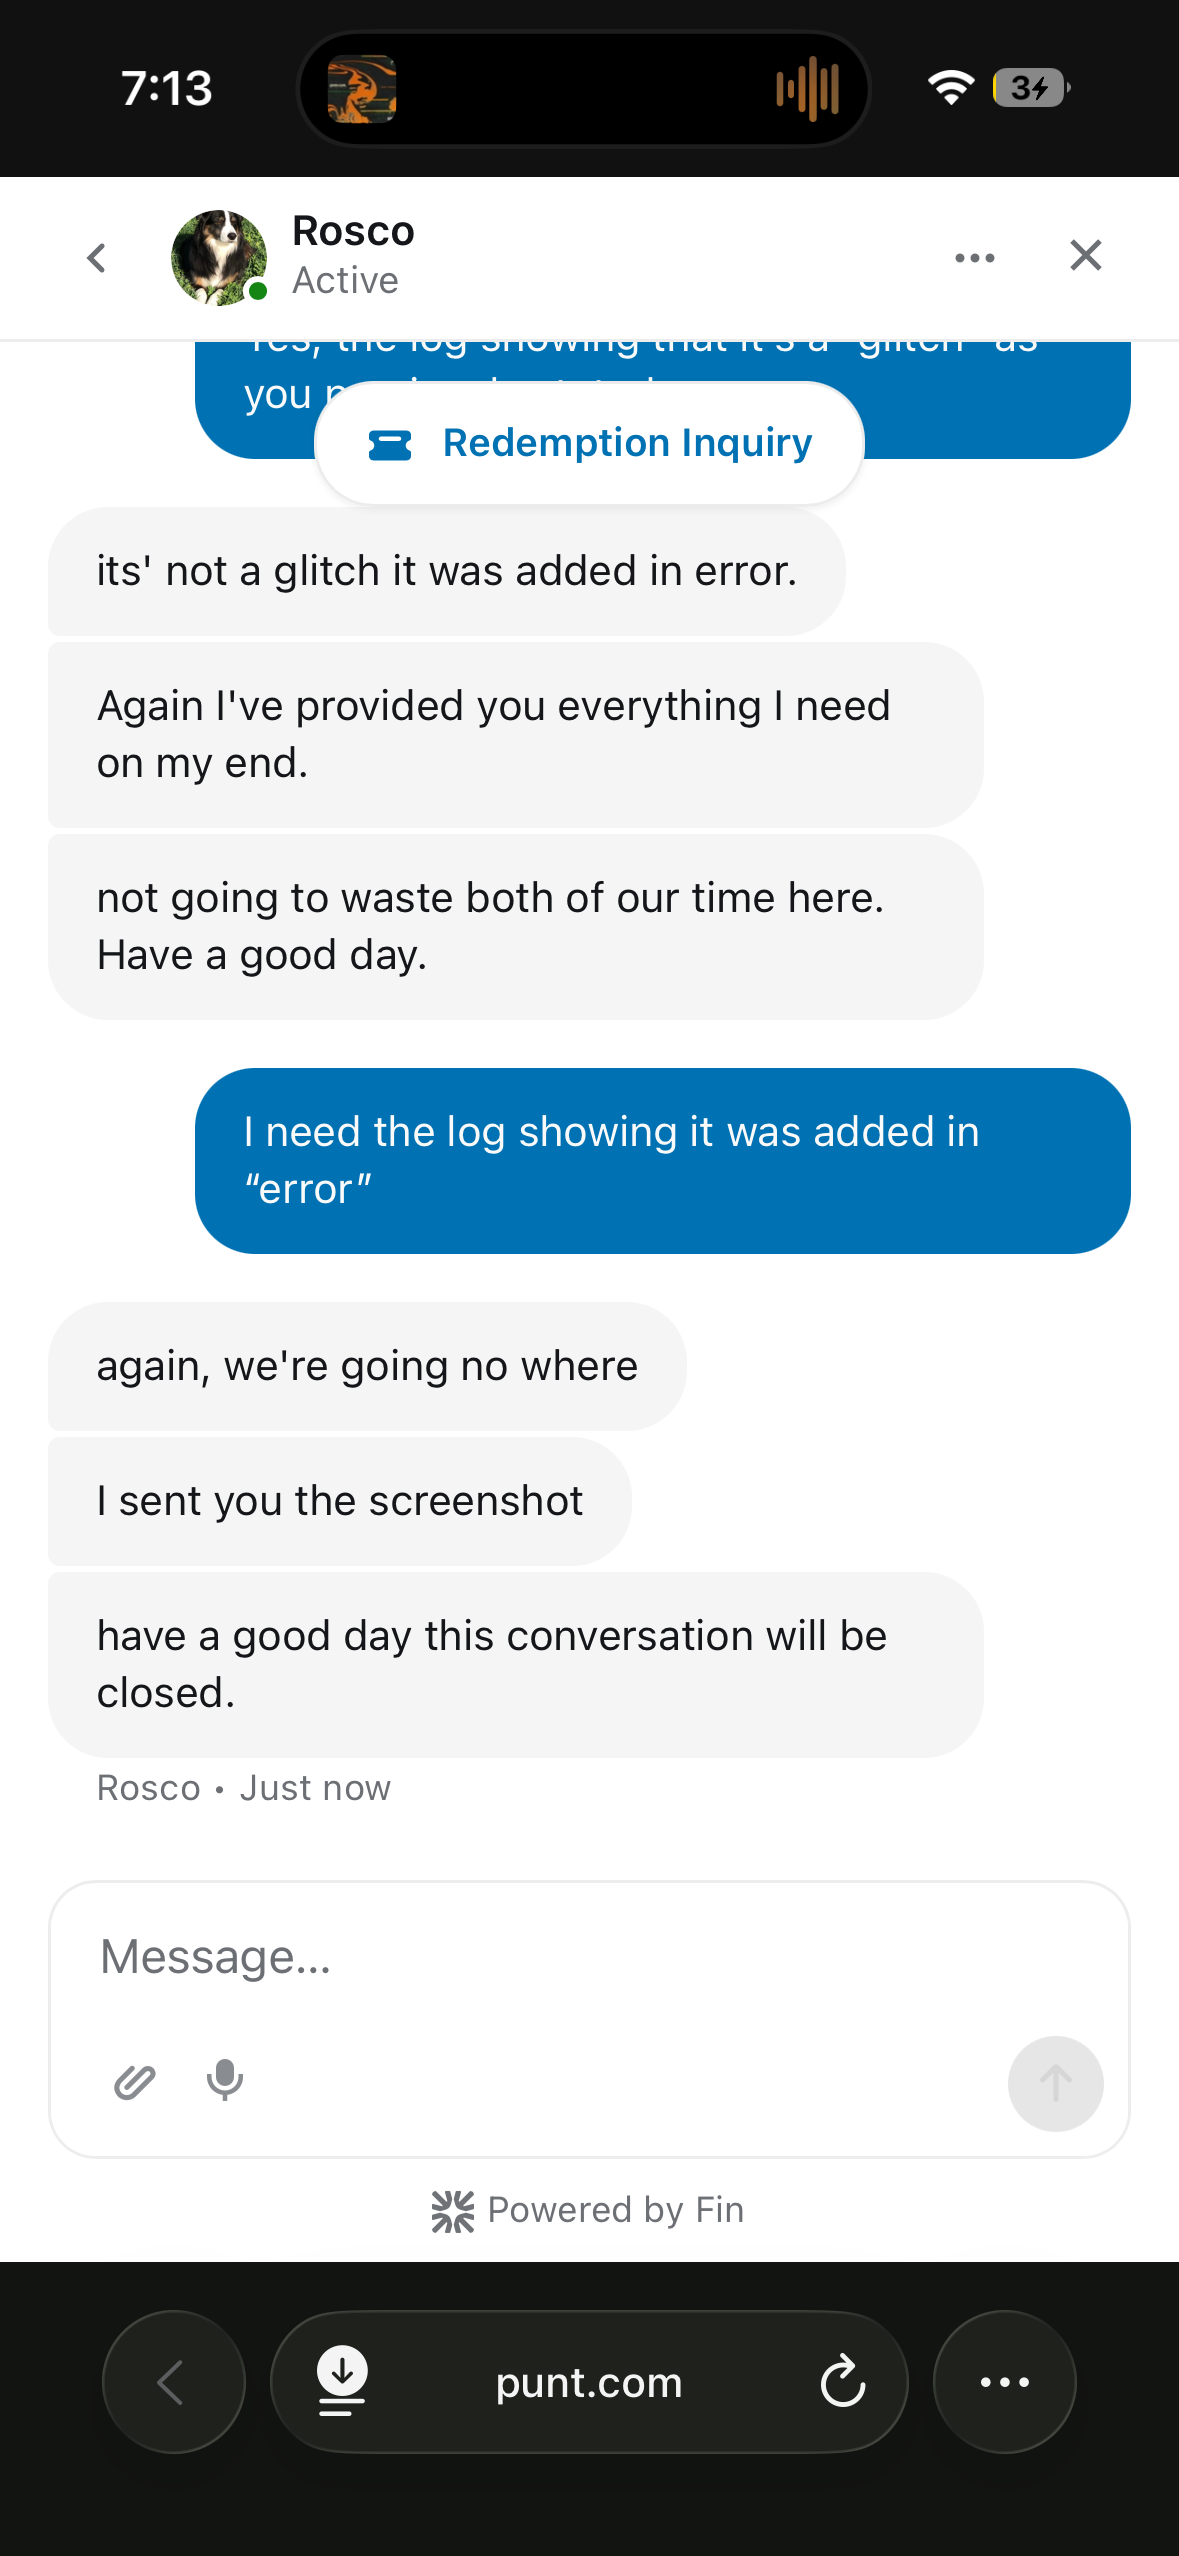Tap the punt.com address bar
1179x2556 pixels.
pos(588,2382)
